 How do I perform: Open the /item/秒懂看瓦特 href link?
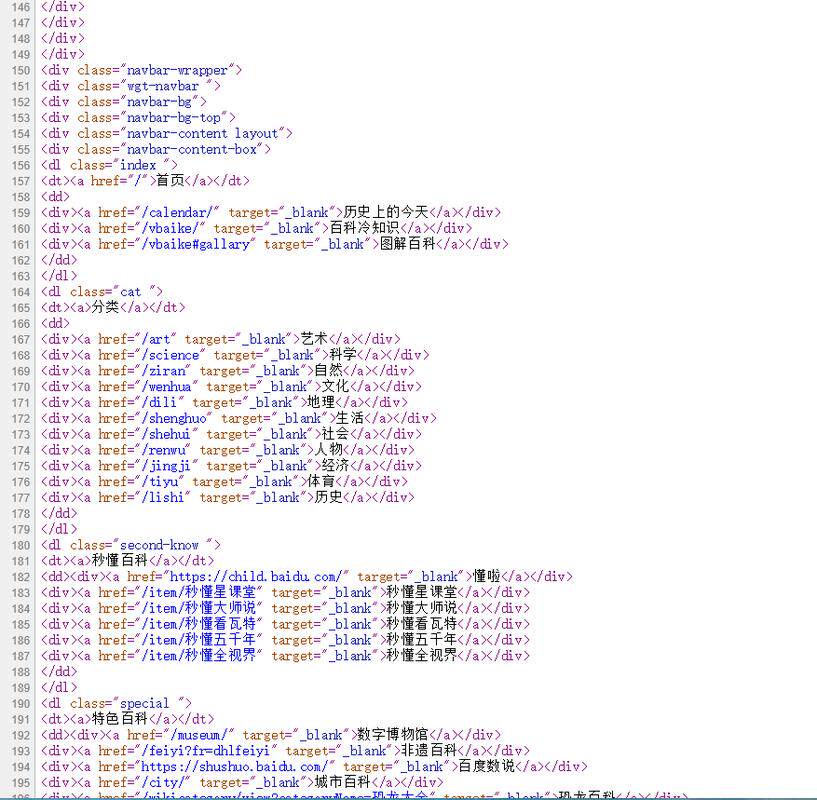coord(199,624)
